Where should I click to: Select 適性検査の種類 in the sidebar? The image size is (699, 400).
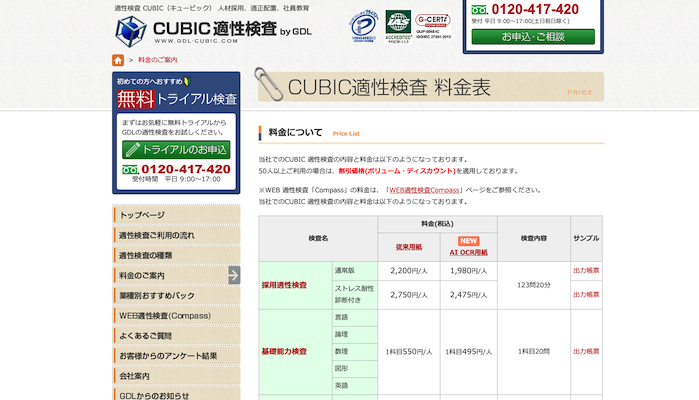coord(176,255)
